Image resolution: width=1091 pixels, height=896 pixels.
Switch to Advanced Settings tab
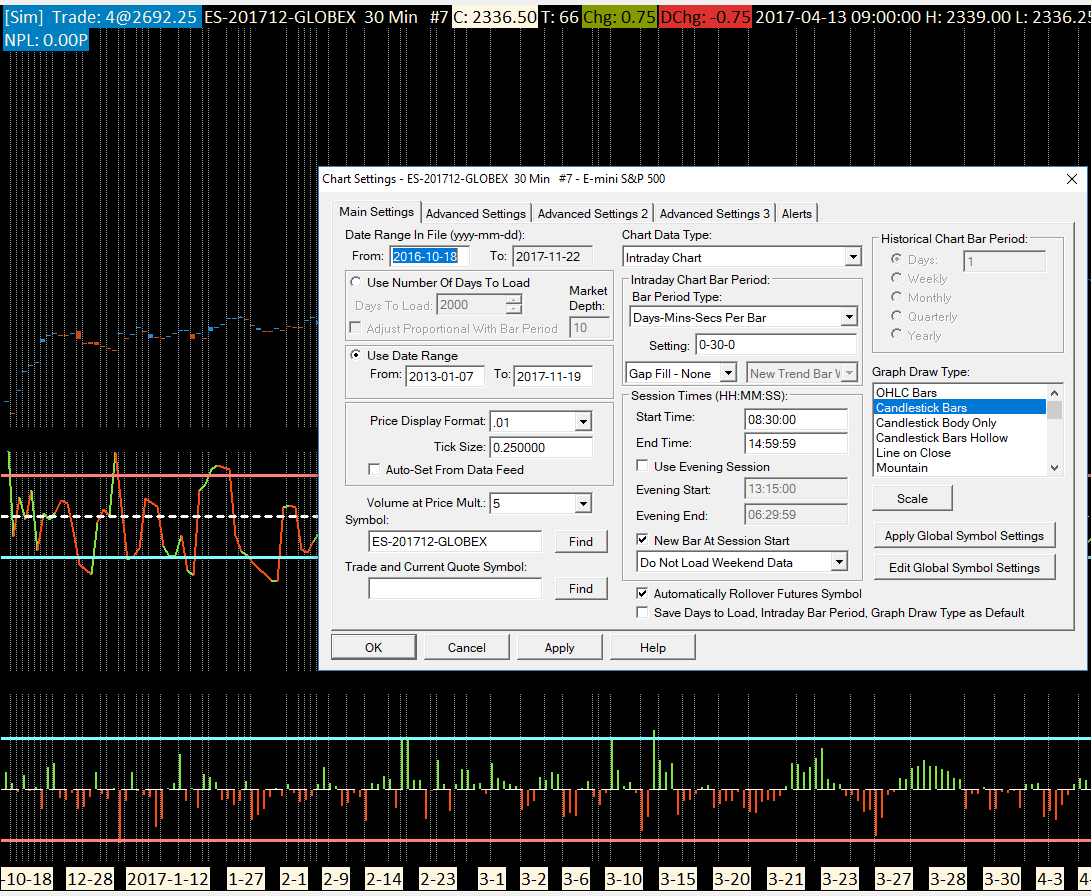(475, 213)
